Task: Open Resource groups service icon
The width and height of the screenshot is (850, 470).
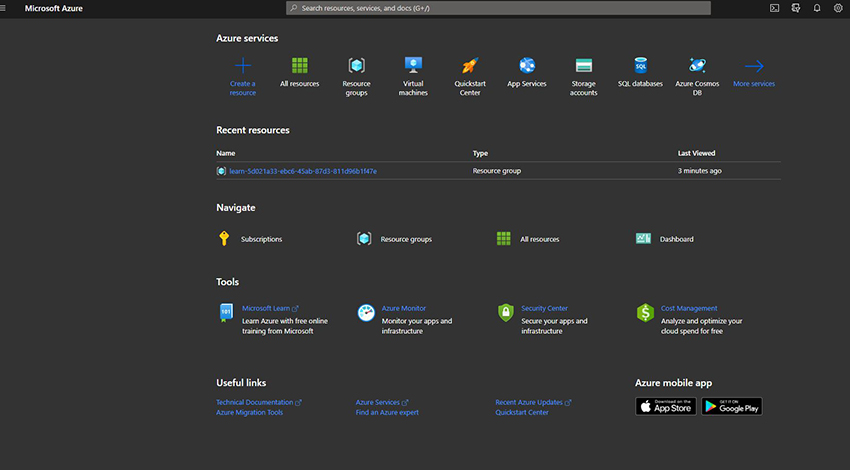Action: (x=357, y=66)
